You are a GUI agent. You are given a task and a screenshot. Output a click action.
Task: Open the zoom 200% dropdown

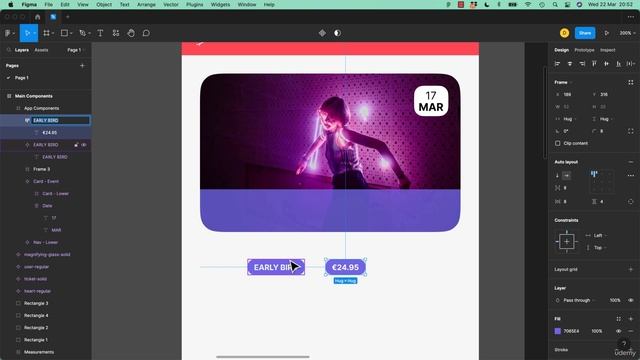coord(627,33)
